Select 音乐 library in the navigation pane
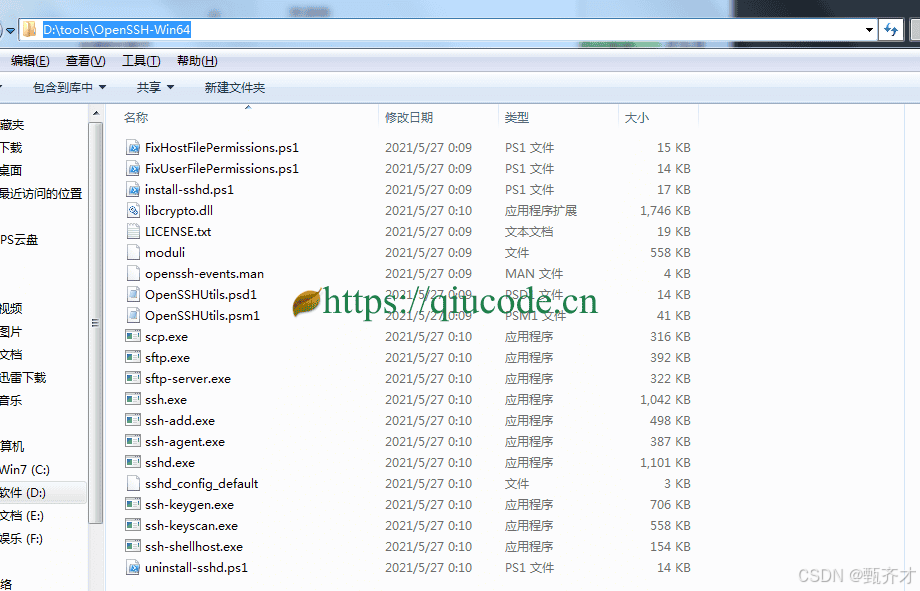The width and height of the screenshot is (920, 591). coord(11,401)
